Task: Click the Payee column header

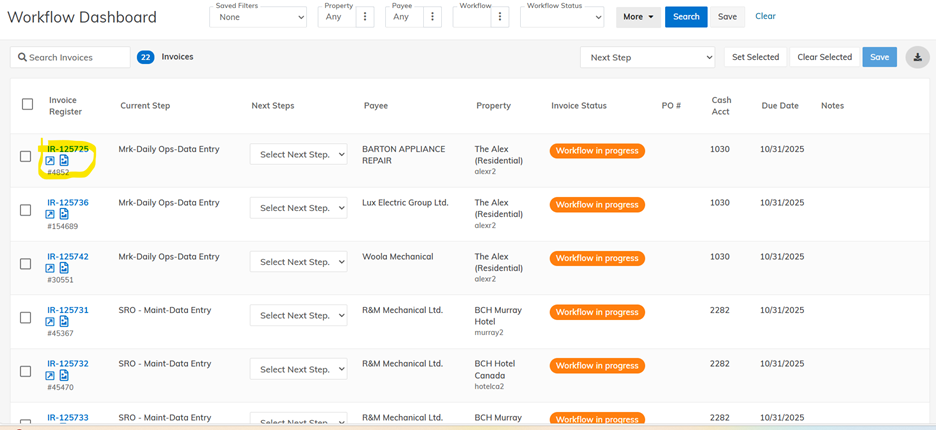Action: [x=376, y=106]
